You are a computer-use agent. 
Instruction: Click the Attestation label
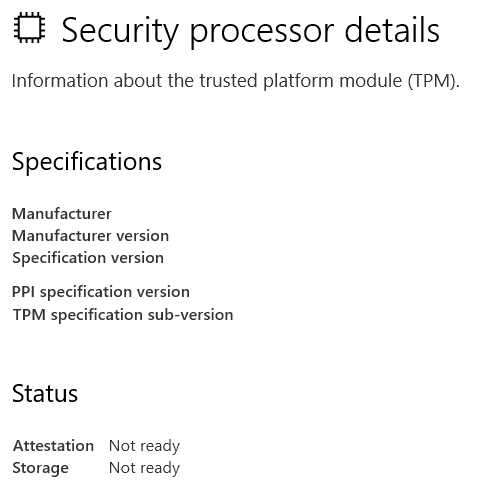click(x=53, y=446)
